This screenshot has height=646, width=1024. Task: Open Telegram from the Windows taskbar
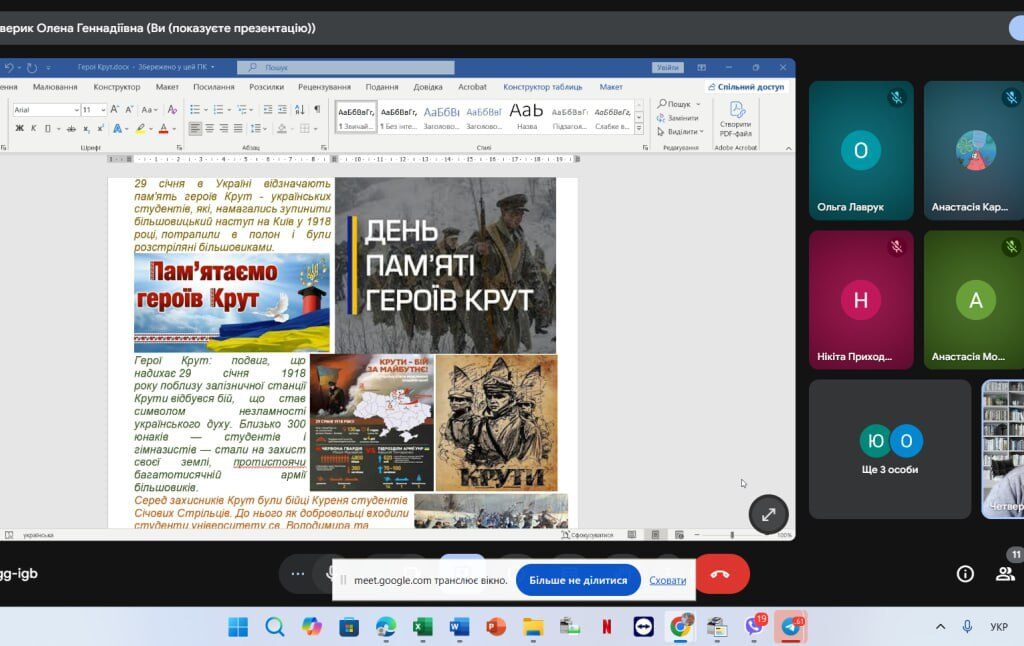click(x=792, y=627)
